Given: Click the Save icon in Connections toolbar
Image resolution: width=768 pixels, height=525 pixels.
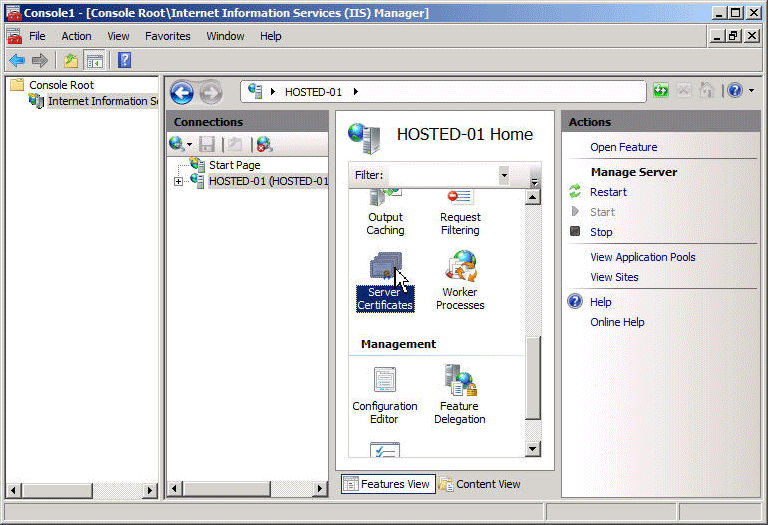Looking at the screenshot, I should pos(207,144).
